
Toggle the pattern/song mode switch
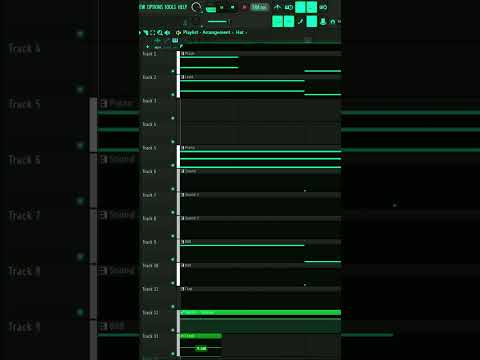(x=211, y=9)
